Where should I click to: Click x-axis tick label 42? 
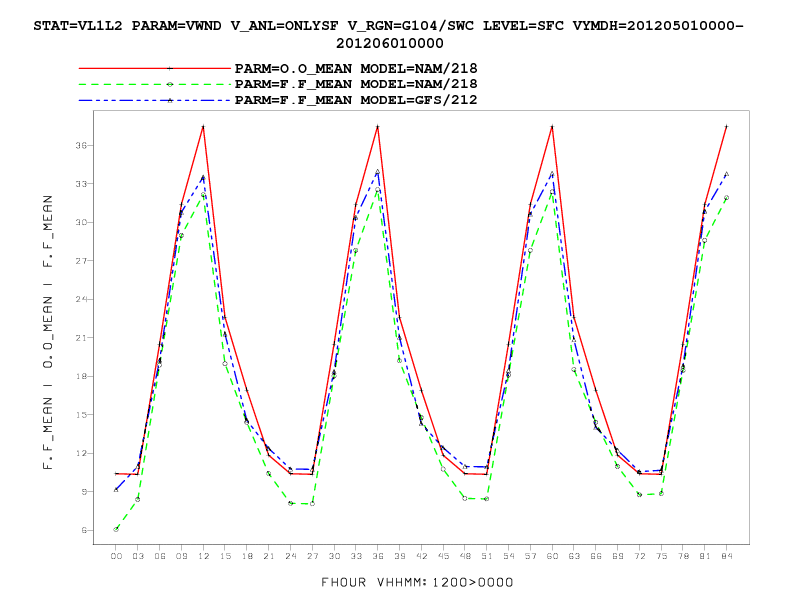tap(421, 556)
